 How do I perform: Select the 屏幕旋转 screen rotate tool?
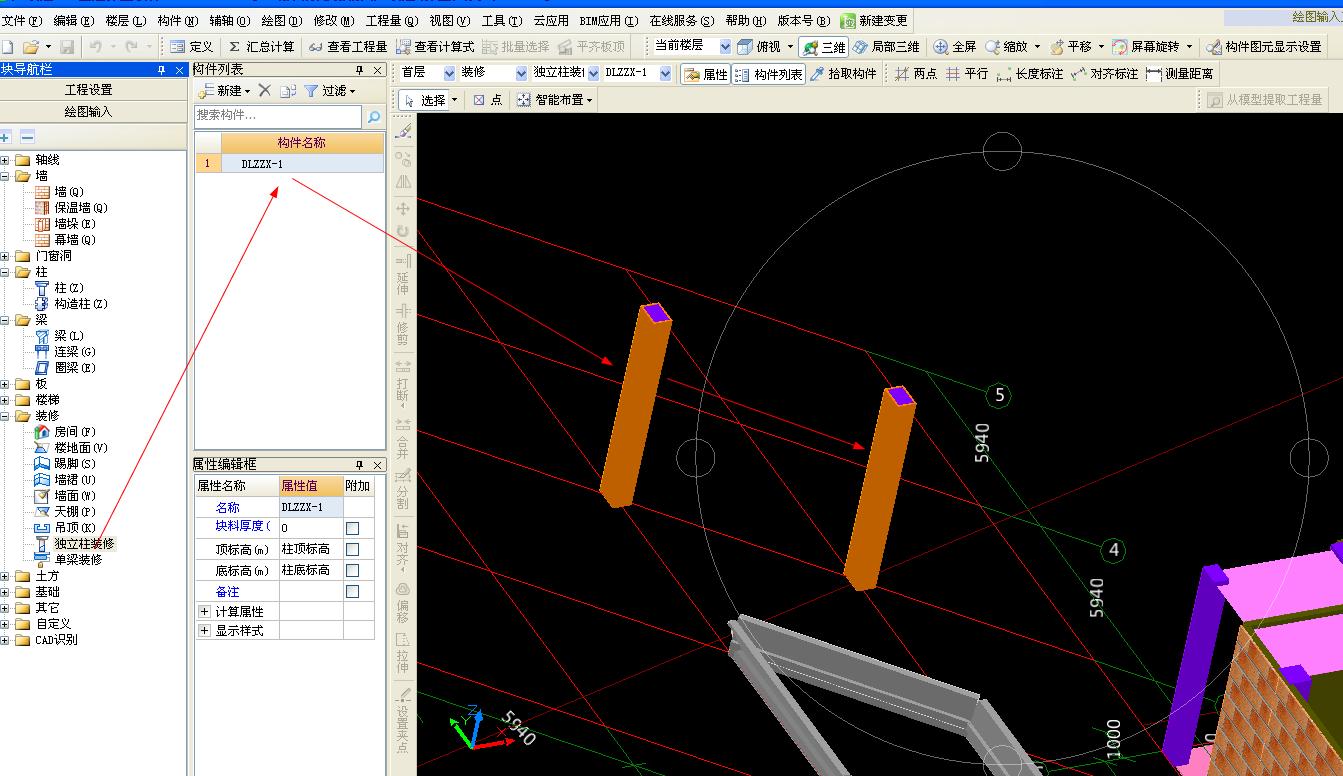click(1145, 47)
